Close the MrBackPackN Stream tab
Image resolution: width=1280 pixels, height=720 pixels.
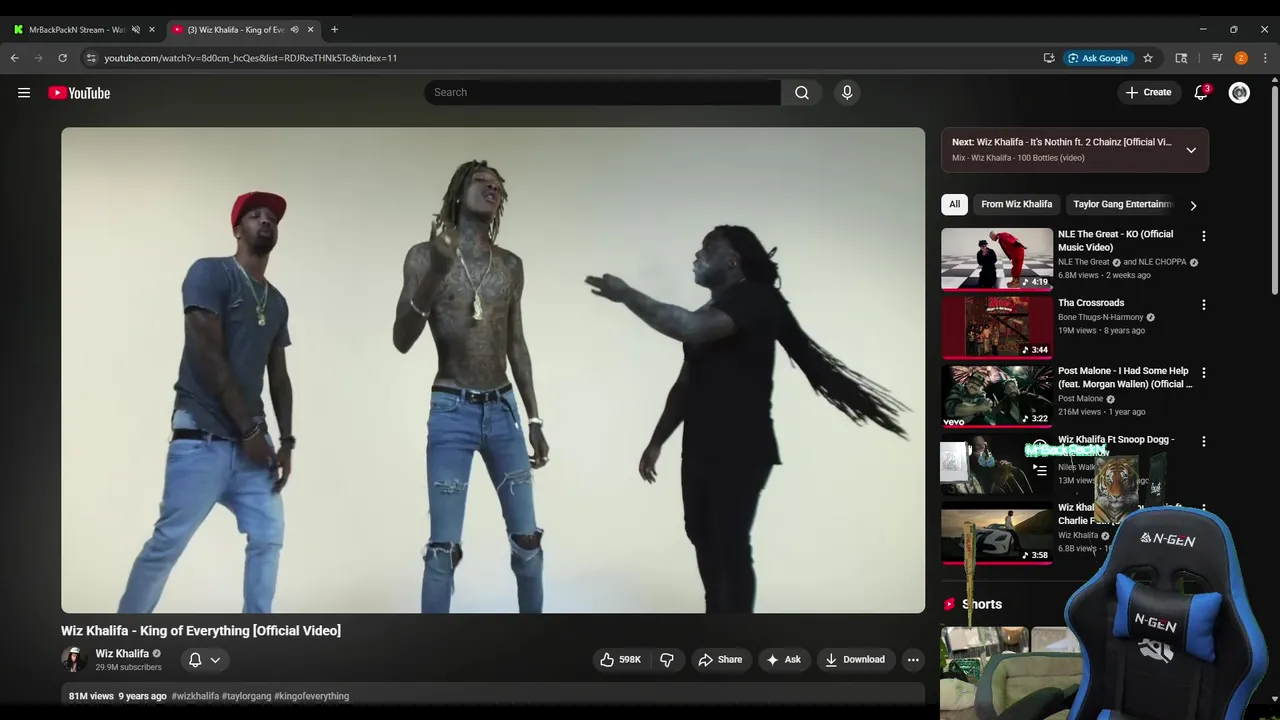click(152, 30)
